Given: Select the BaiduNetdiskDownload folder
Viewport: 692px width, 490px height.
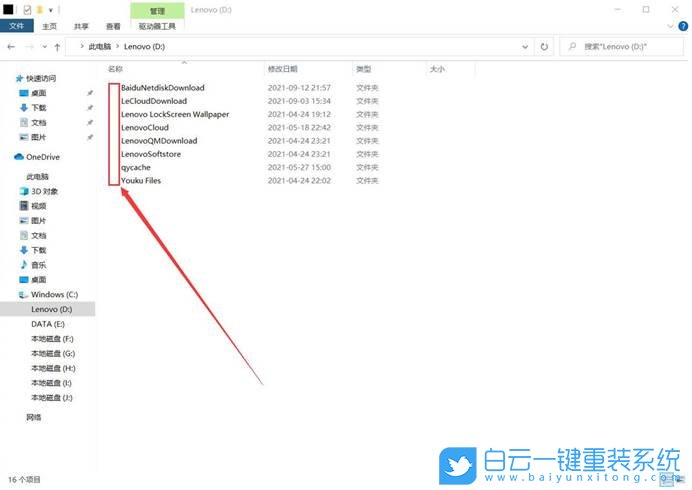Looking at the screenshot, I should [163, 87].
